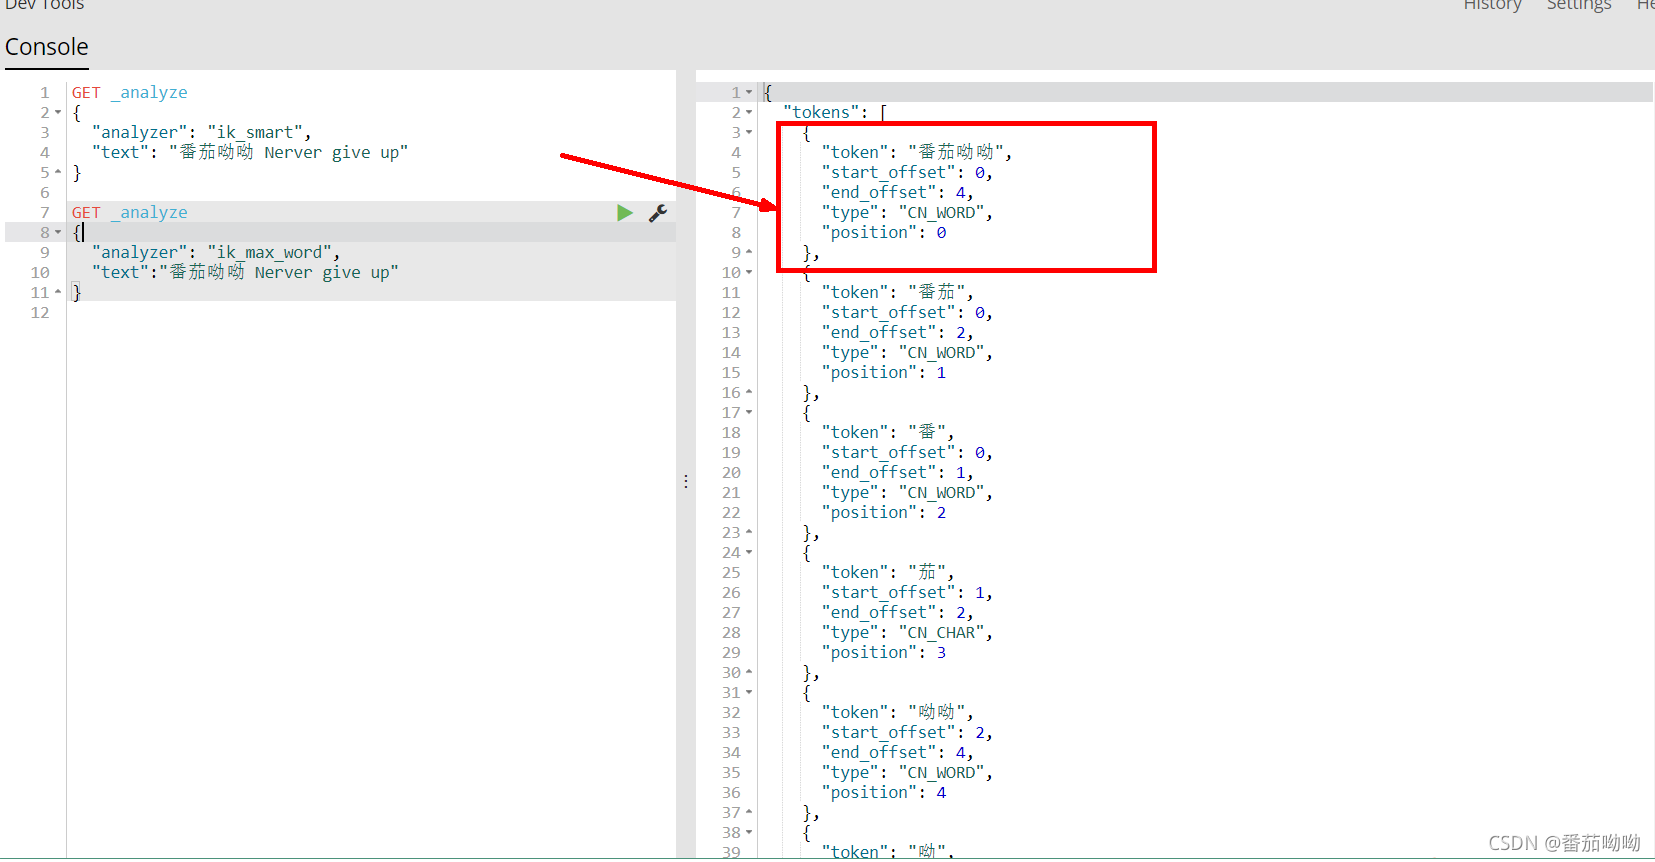
Task: Click the "token": "番茄呦呦" output line
Action: point(917,152)
